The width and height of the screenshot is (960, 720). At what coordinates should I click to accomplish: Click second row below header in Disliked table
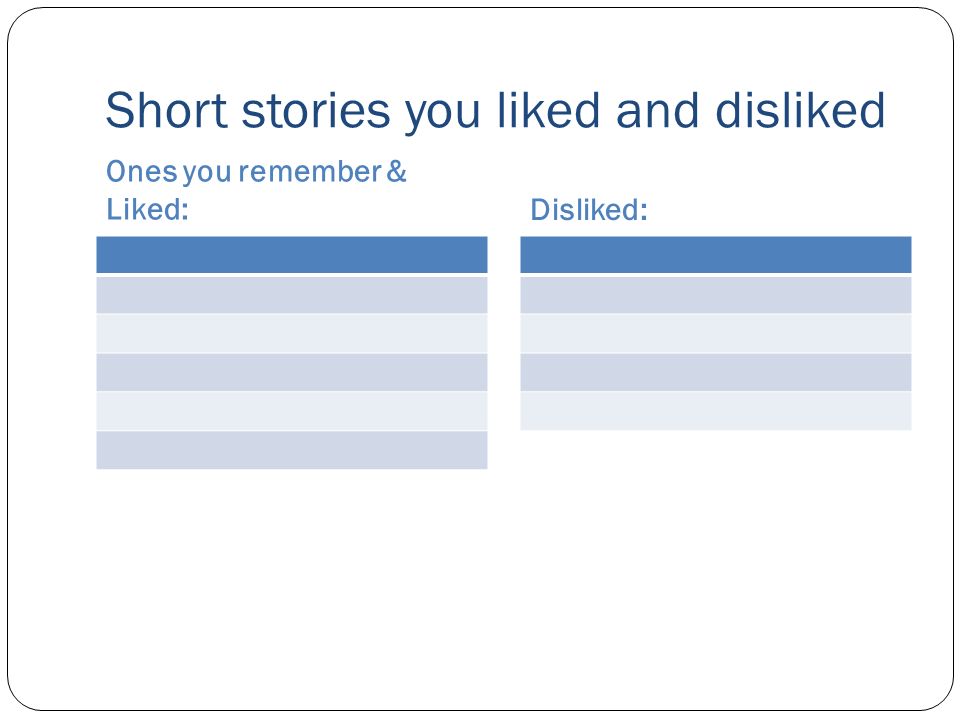[716, 334]
